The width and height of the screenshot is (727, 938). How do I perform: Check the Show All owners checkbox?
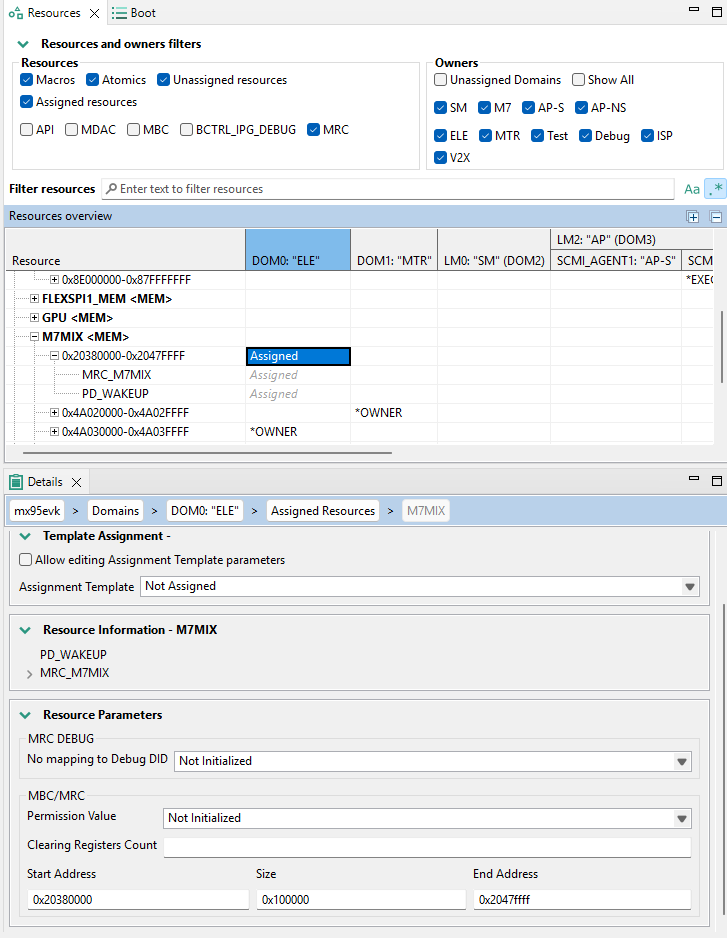[578, 80]
